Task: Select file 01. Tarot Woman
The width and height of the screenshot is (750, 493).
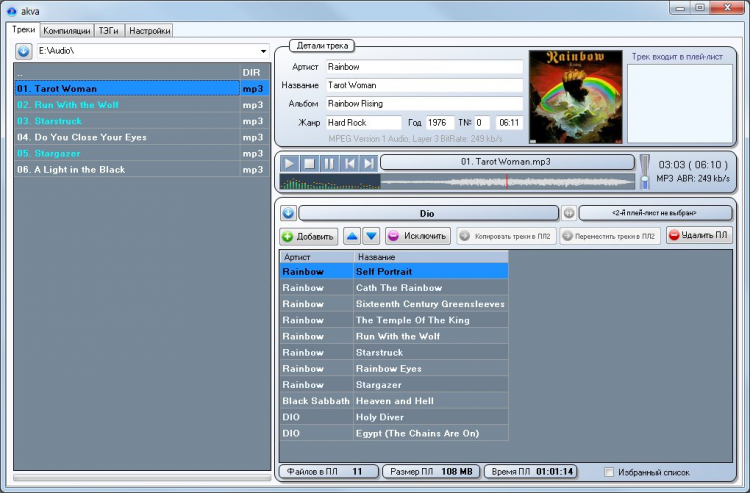Action: point(142,88)
